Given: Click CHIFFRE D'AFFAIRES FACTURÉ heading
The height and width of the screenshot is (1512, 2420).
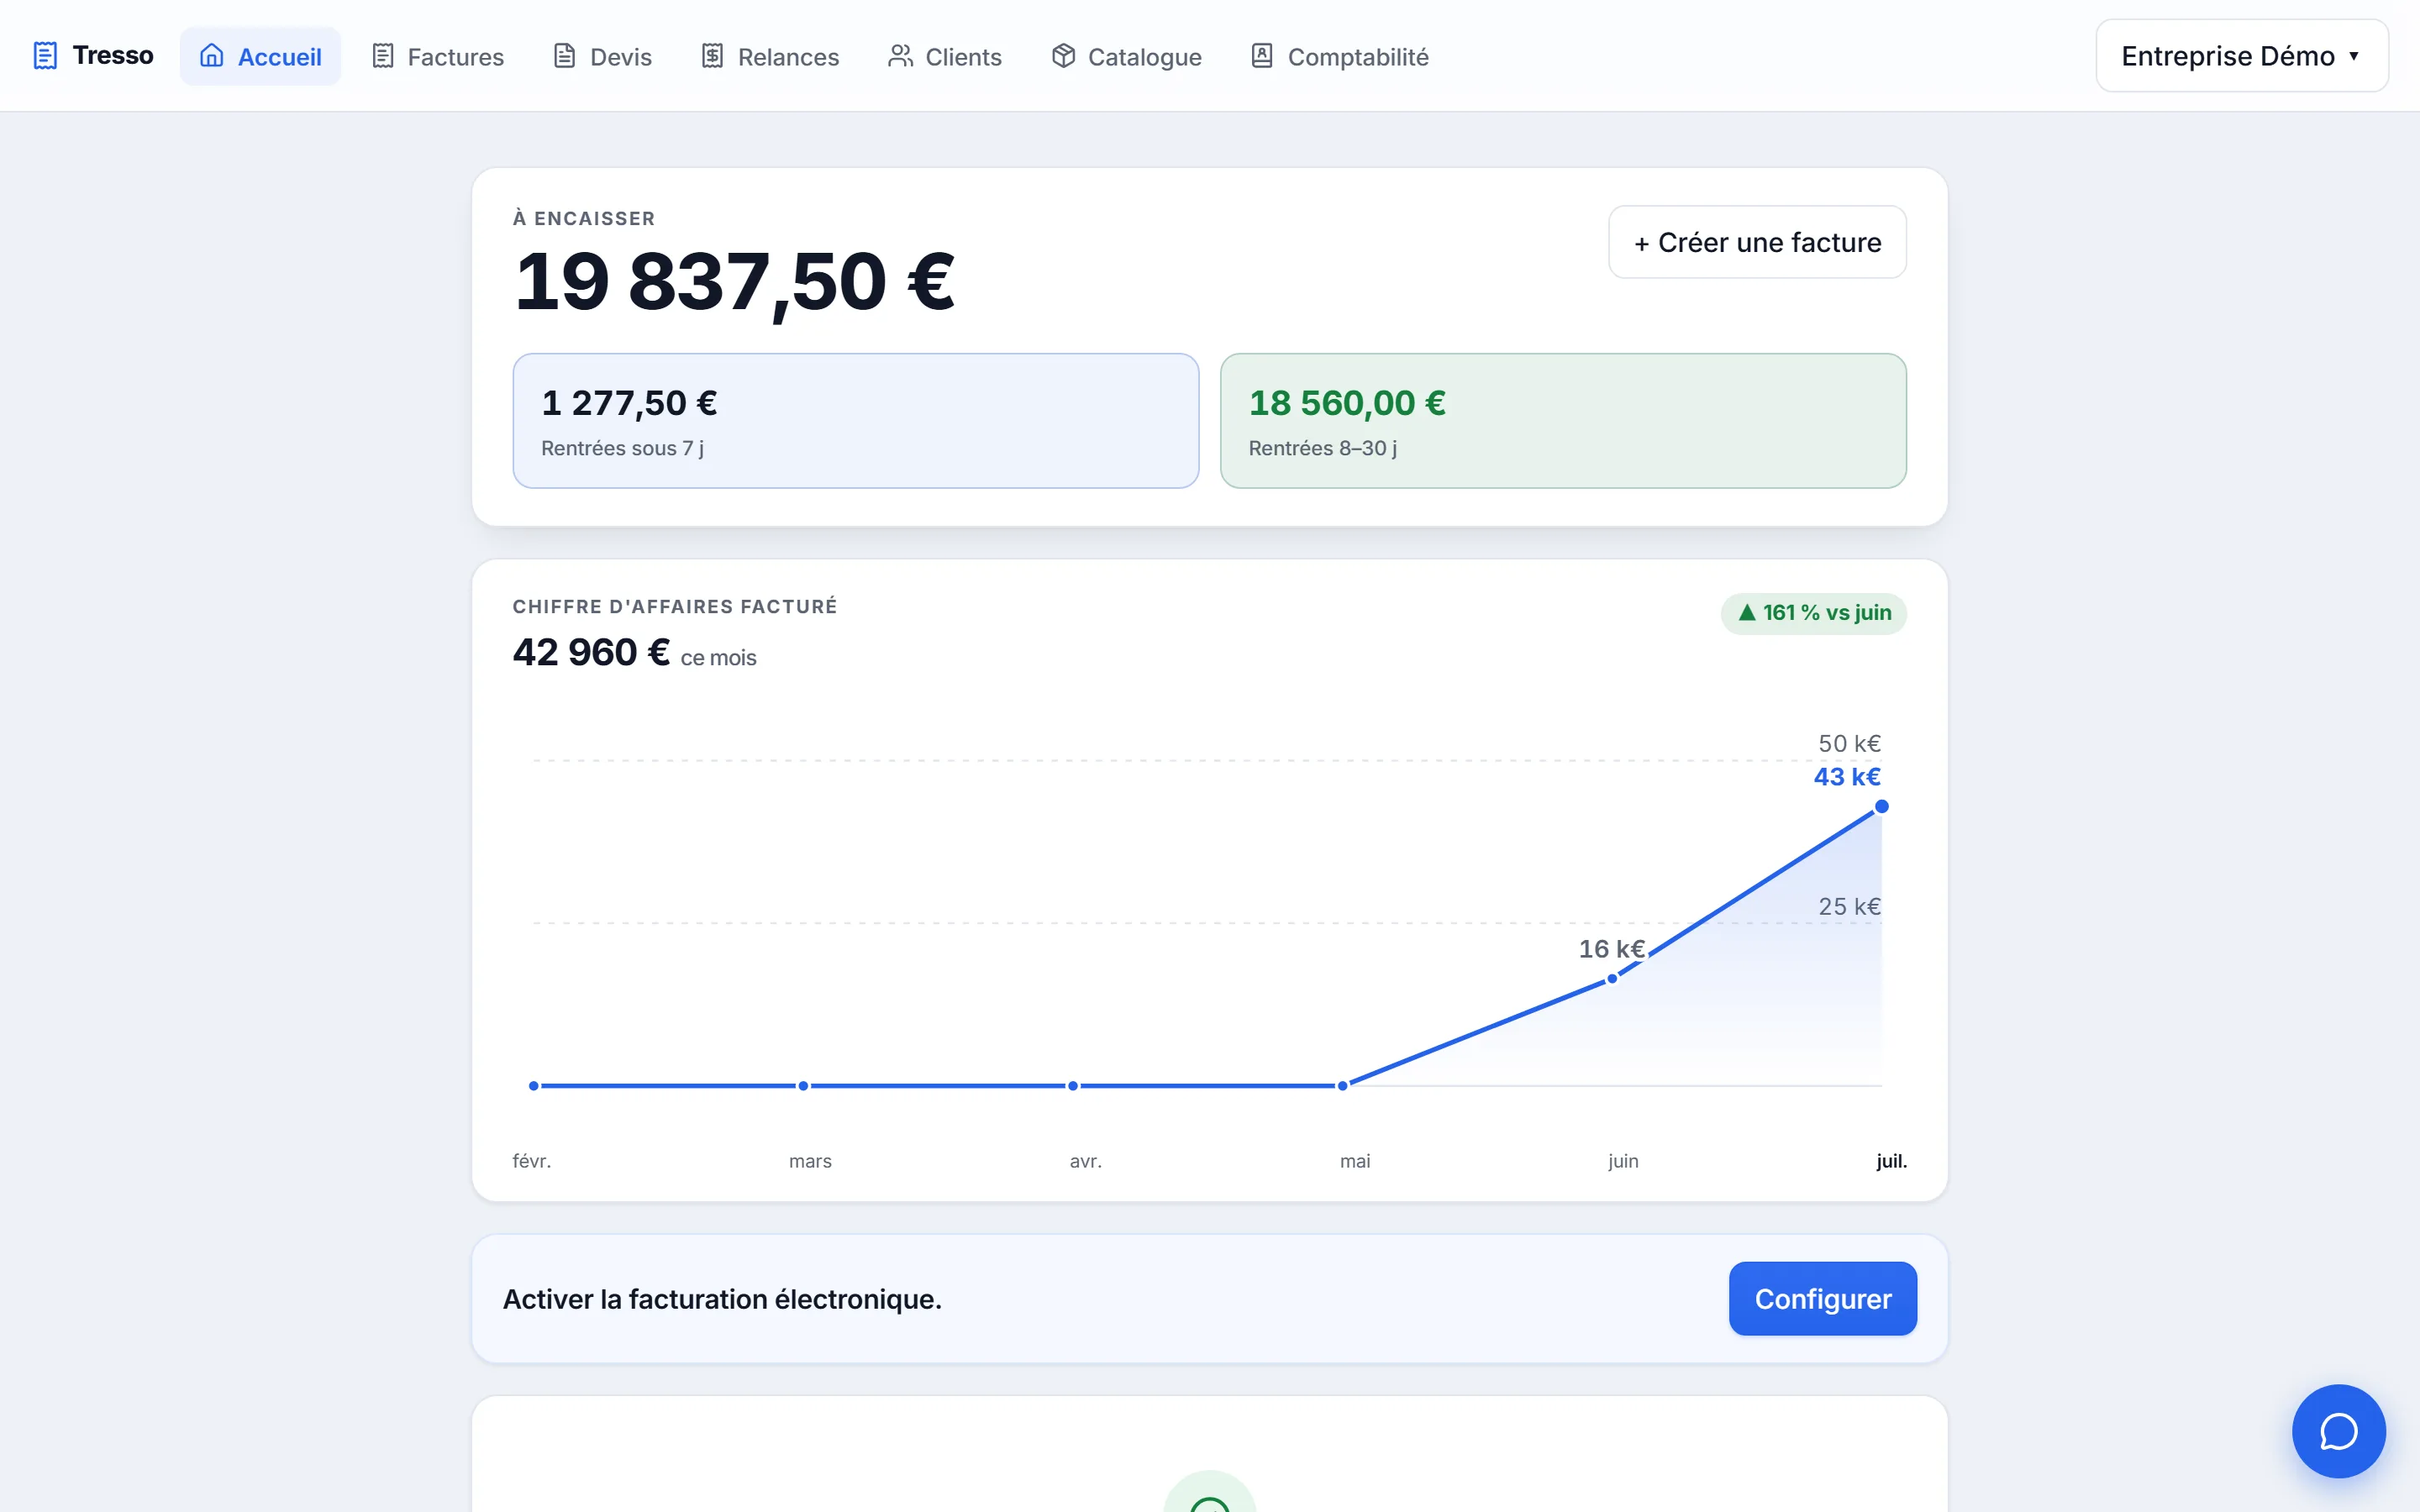Looking at the screenshot, I should 675,606.
